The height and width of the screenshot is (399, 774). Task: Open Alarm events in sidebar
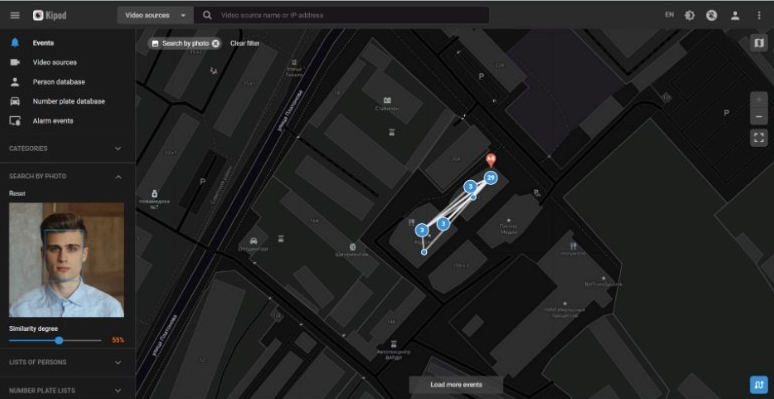[x=53, y=120]
